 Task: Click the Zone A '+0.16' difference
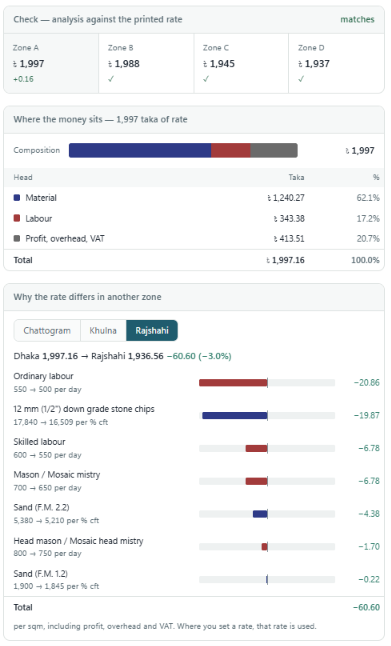click(23, 79)
